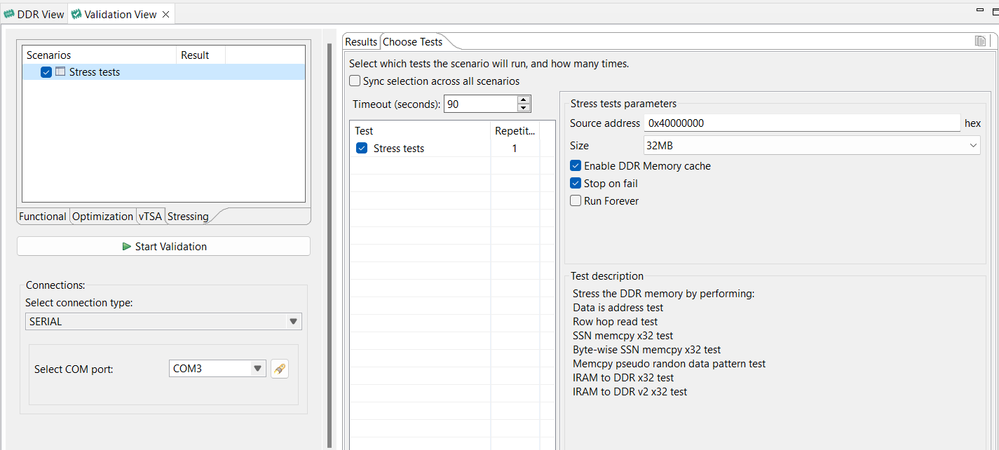
Task: Open the SERIAL connection type dropdown
Action: click(x=163, y=322)
